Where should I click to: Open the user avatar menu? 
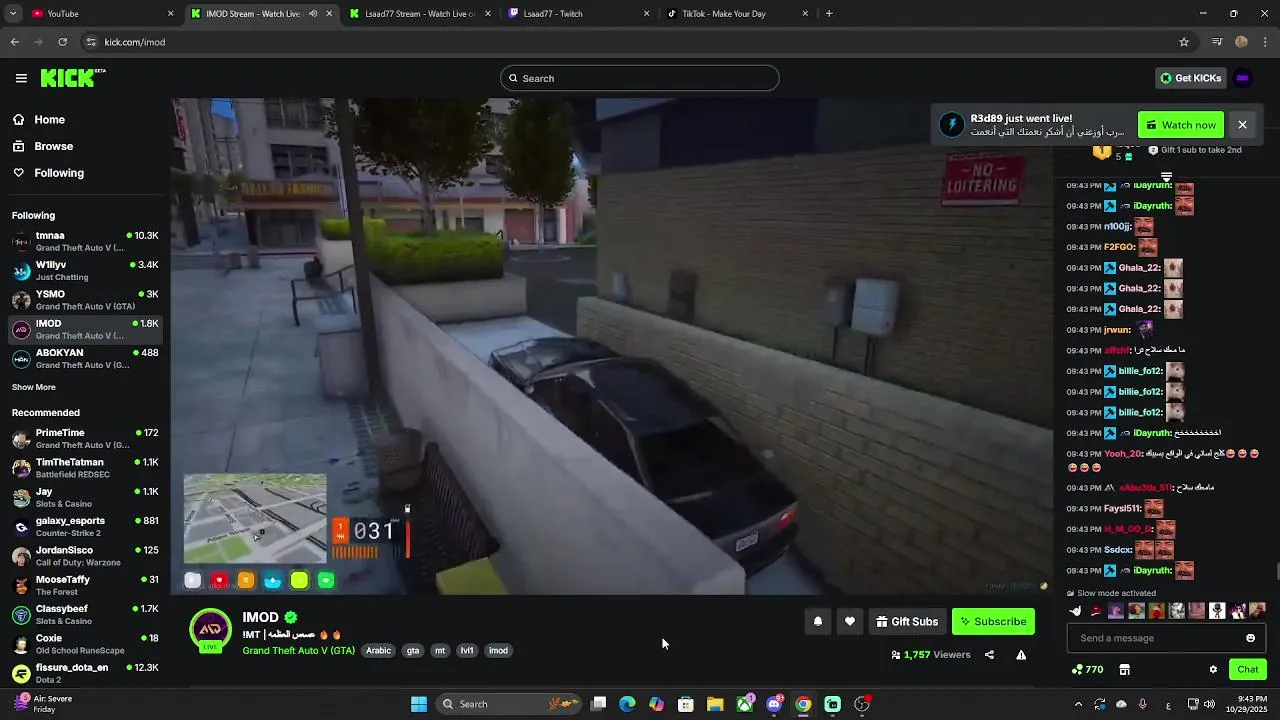1242,78
